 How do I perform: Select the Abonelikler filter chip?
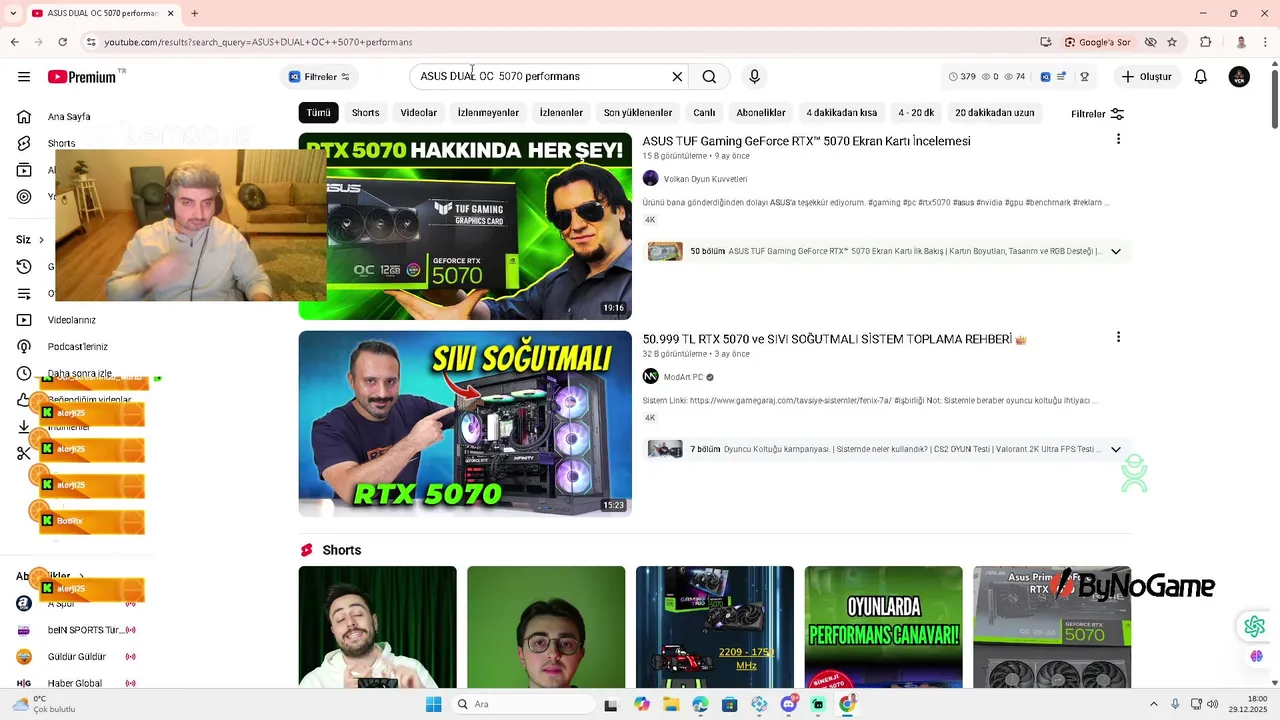(x=761, y=113)
